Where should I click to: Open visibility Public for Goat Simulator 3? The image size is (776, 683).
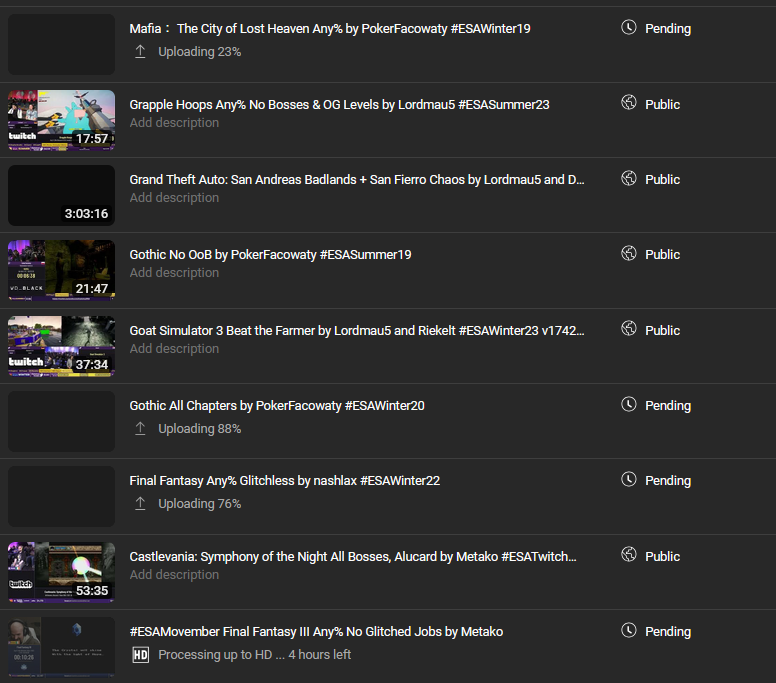662,331
